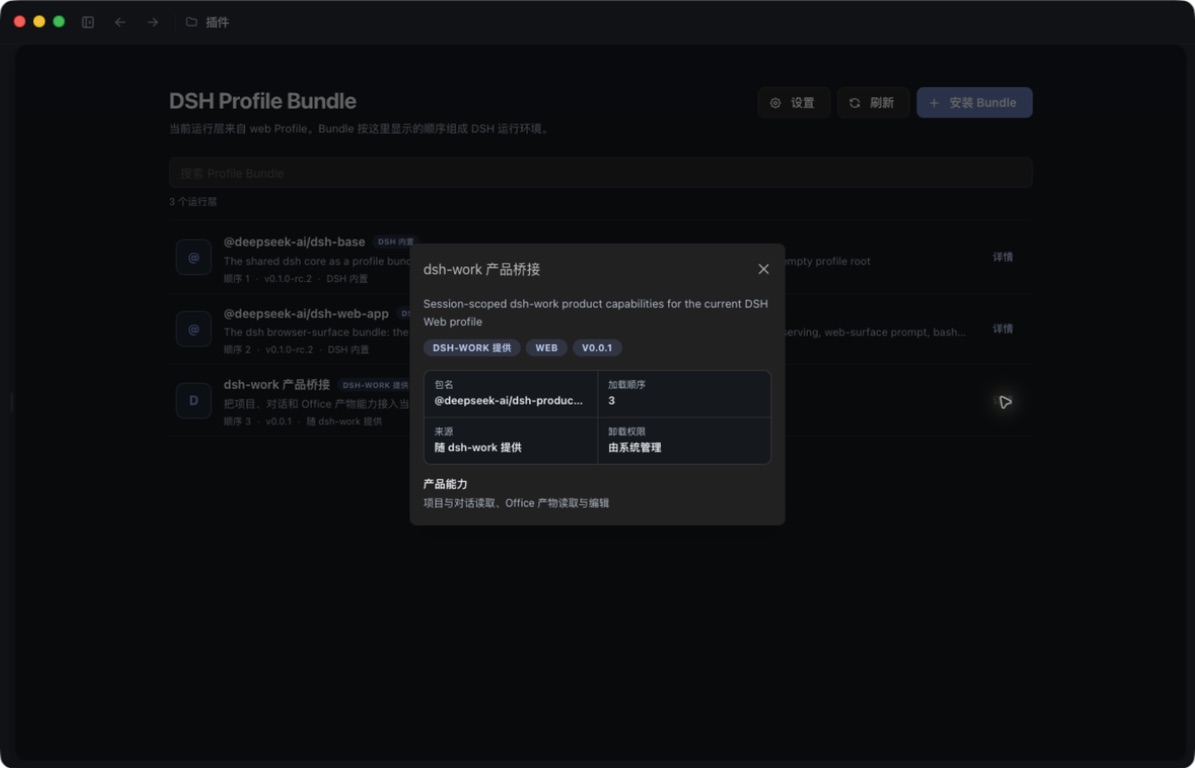Click the gear icon in 设置 button
The height and width of the screenshot is (768, 1195).
775,103
